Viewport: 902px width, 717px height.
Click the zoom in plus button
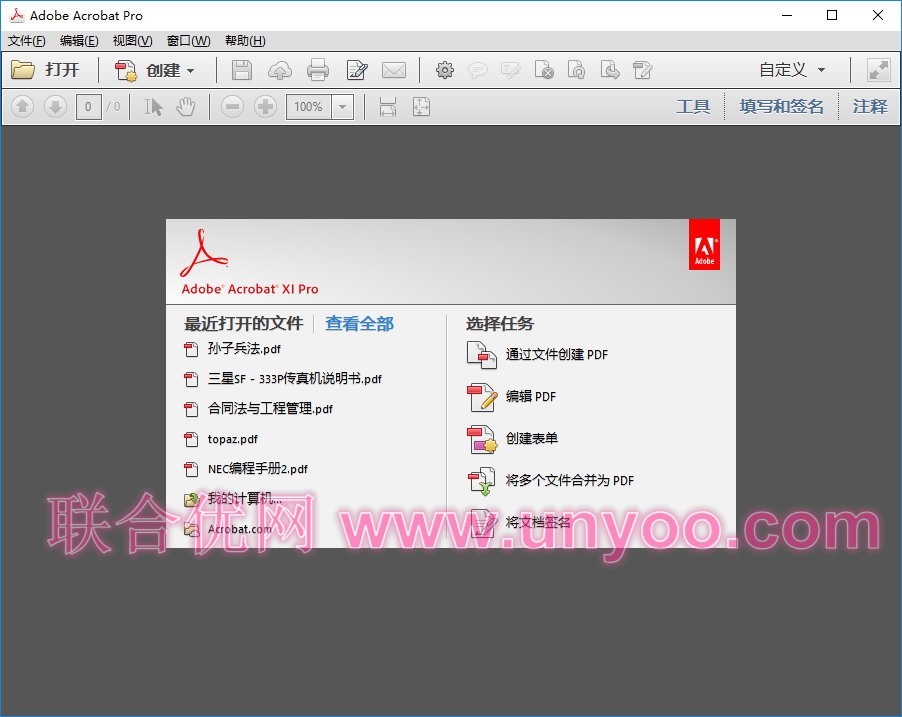[x=265, y=106]
